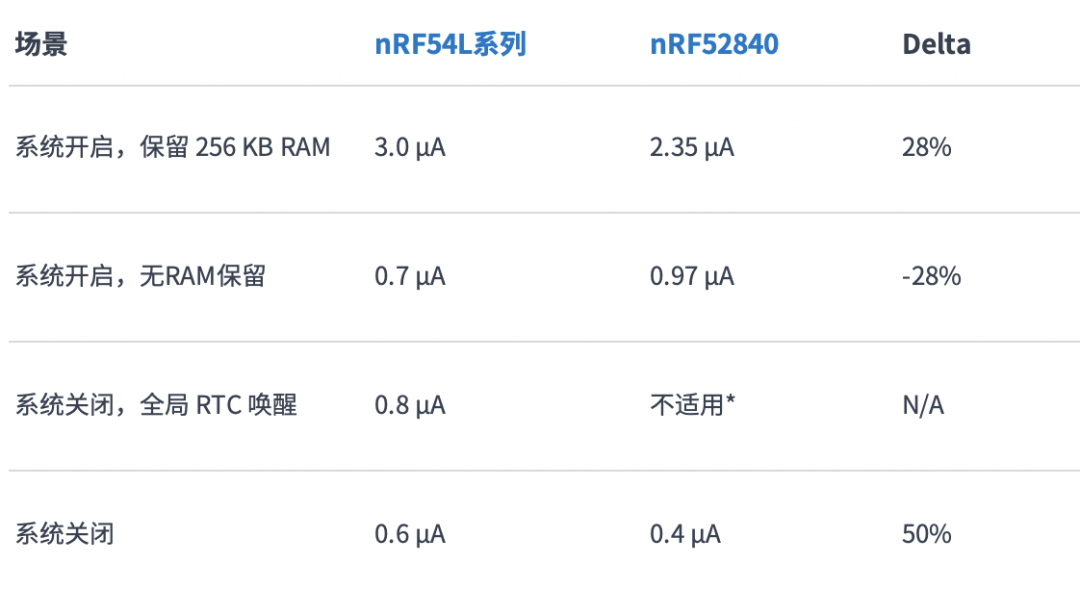1080x589 pixels.
Task: Click the 0.7 µA cell
Action: click(410, 276)
